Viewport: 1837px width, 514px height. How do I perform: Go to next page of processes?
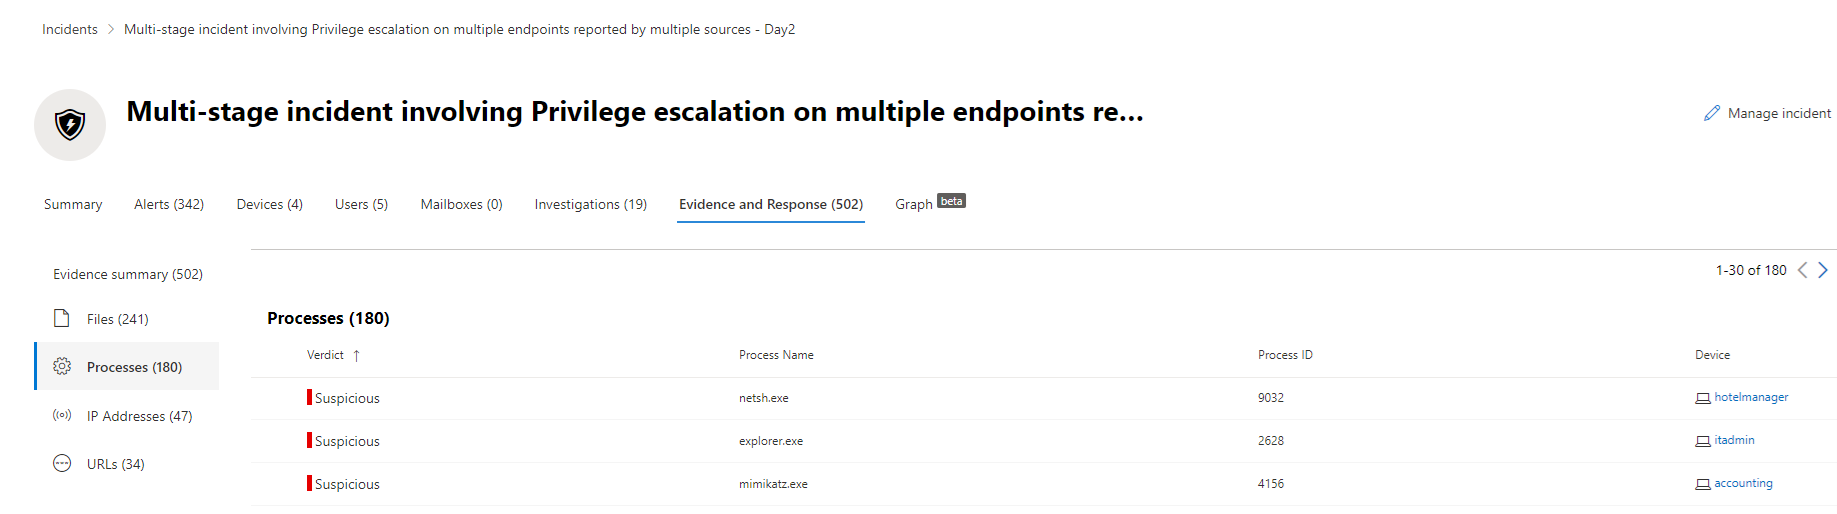tap(1823, 270)
